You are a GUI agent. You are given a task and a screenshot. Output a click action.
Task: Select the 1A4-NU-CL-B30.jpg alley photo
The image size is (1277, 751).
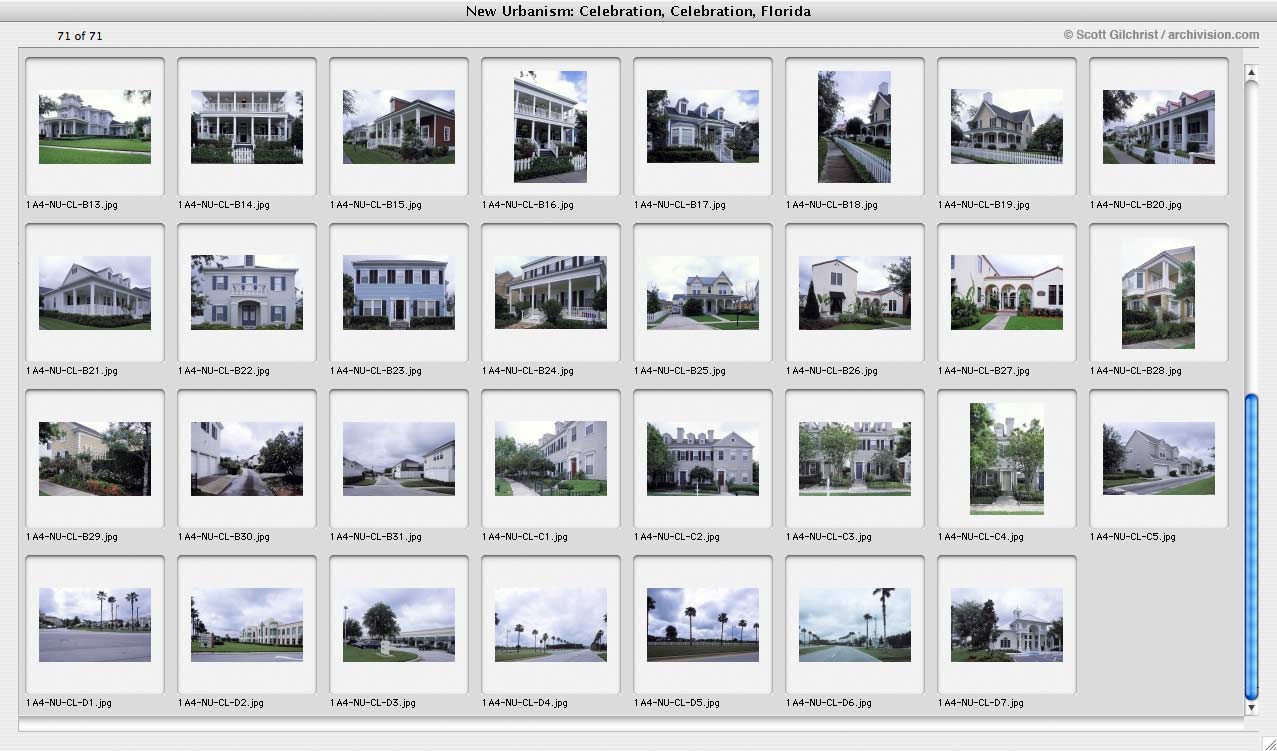[x=247, y=459]
